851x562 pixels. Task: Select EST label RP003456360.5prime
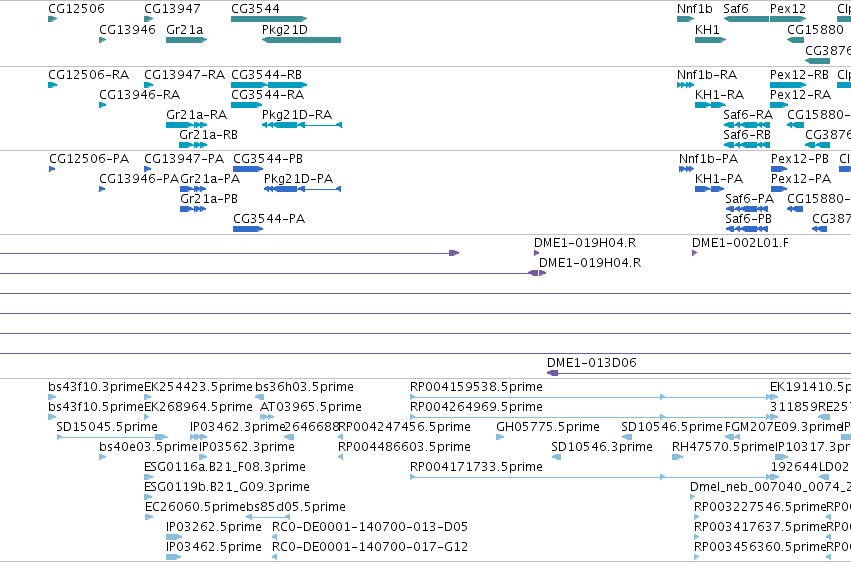click(x=760, y=547)
